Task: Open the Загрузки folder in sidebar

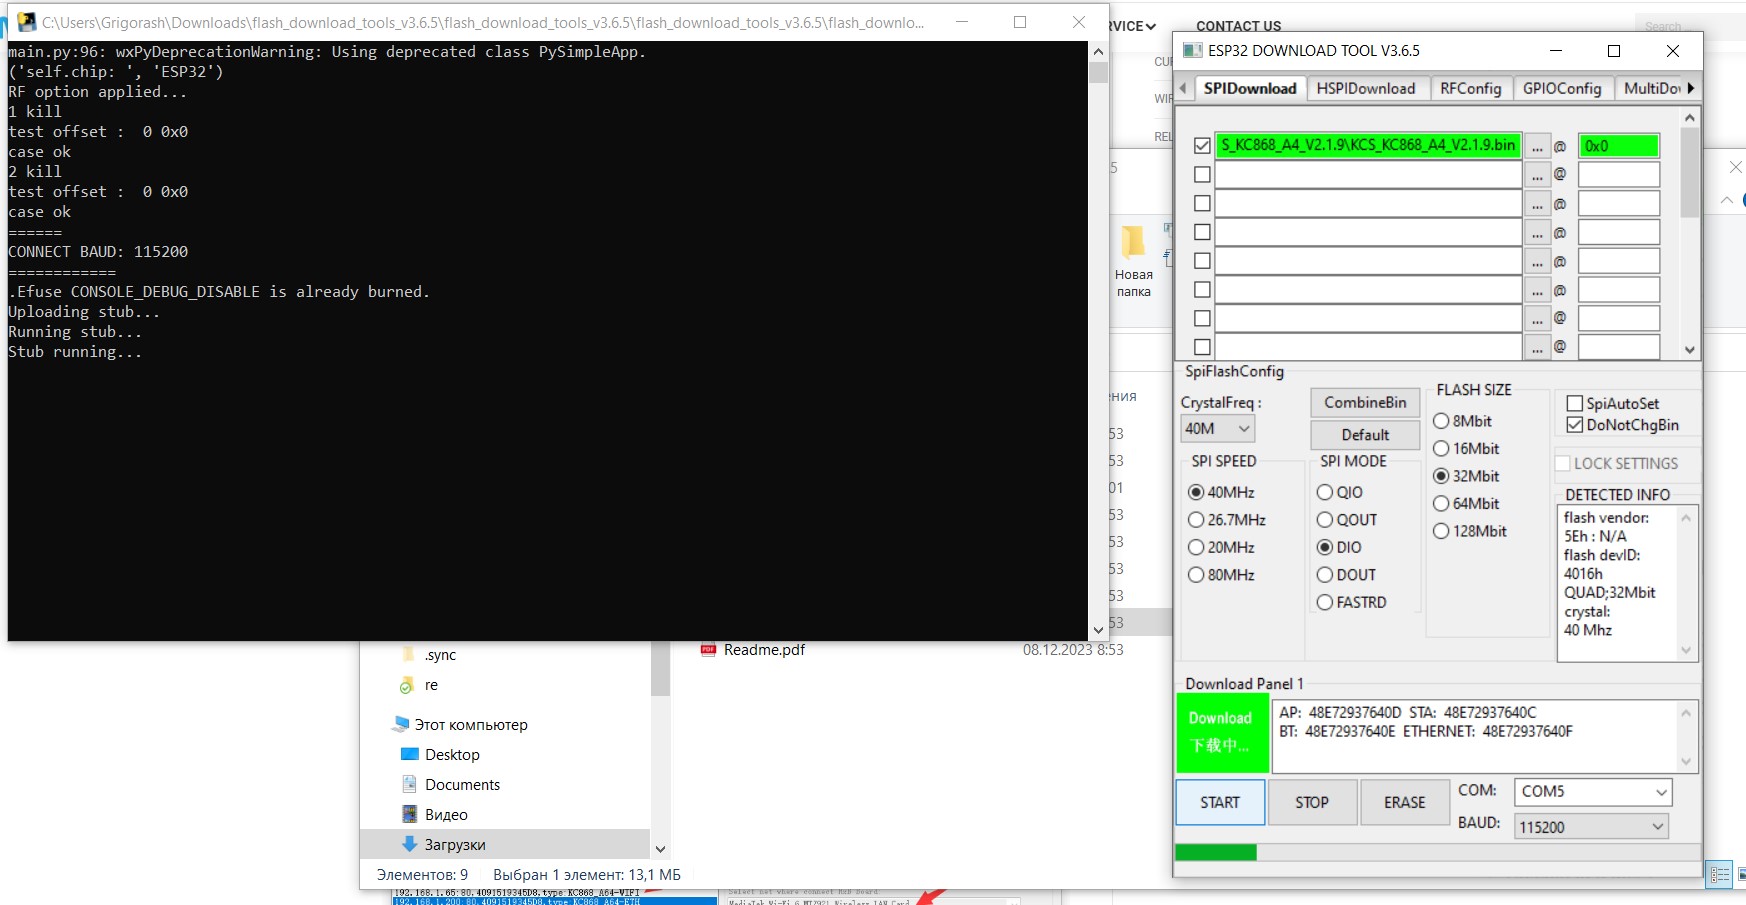Action: 454,845
